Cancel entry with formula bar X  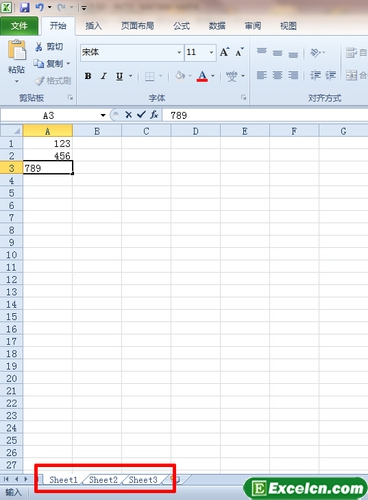point(128,115)
